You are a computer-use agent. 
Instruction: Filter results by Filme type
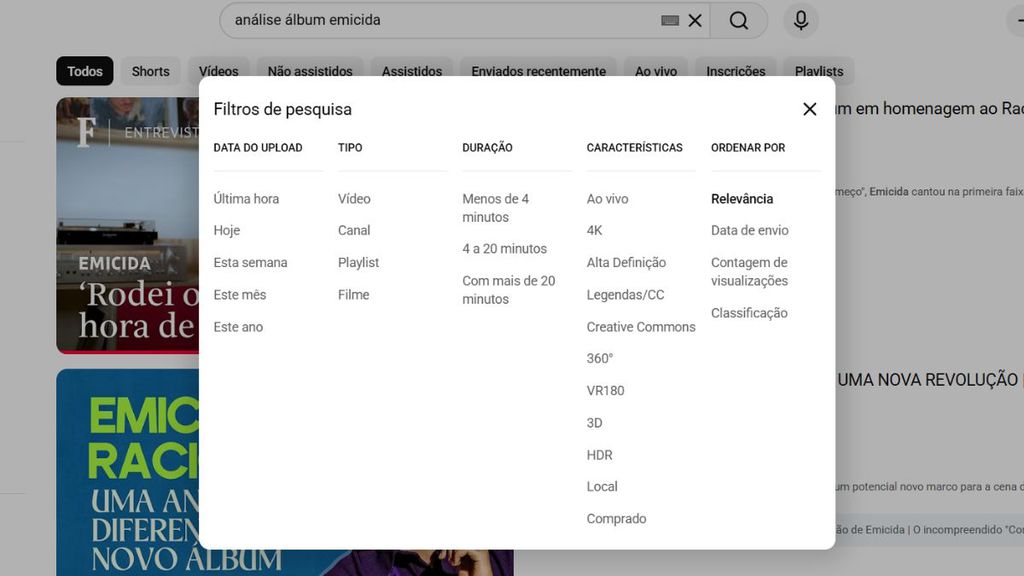point(354,294)
